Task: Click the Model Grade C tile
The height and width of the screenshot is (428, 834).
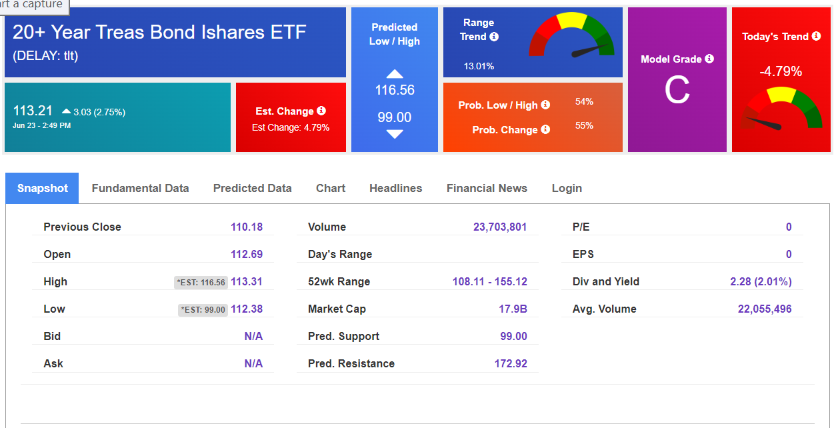Action: click(677, 90)
